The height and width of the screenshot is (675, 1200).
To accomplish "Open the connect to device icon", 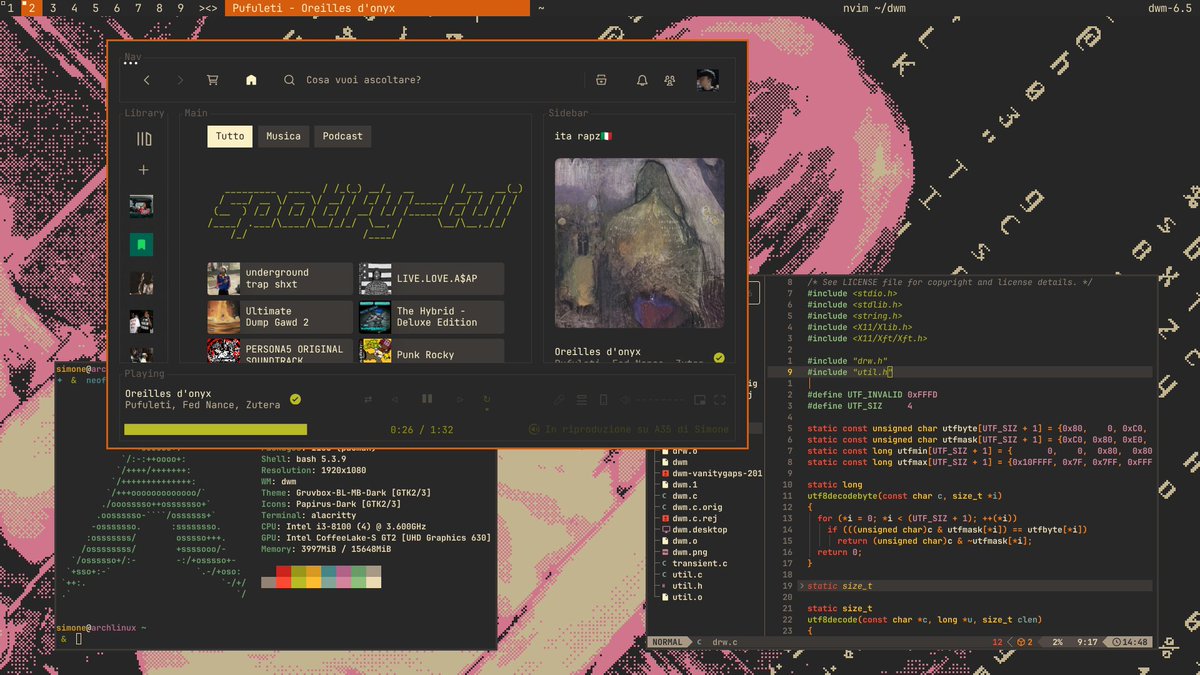I will tap(602, 400).
